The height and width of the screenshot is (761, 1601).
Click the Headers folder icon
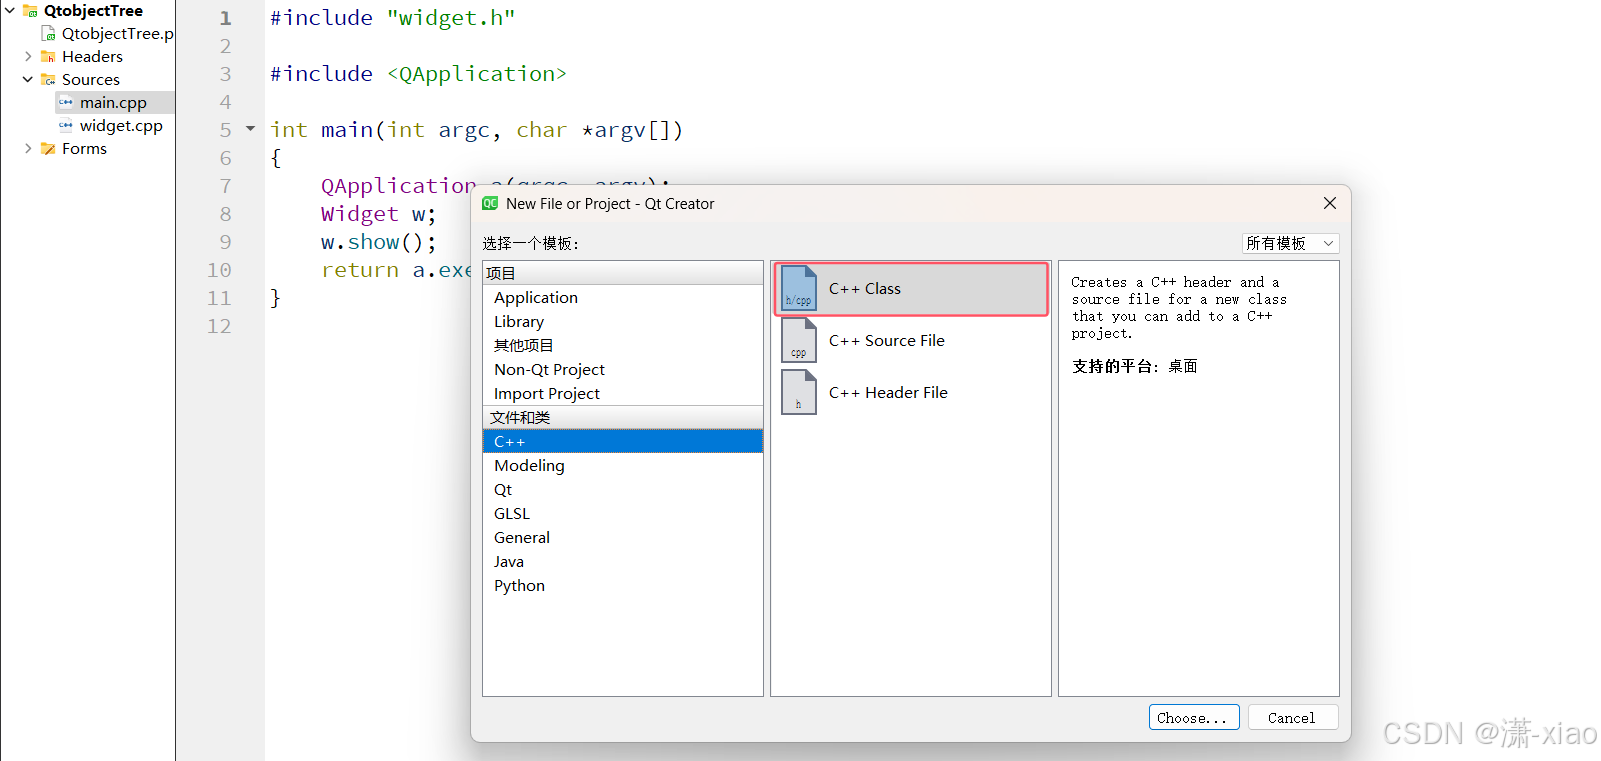point(48,57)
